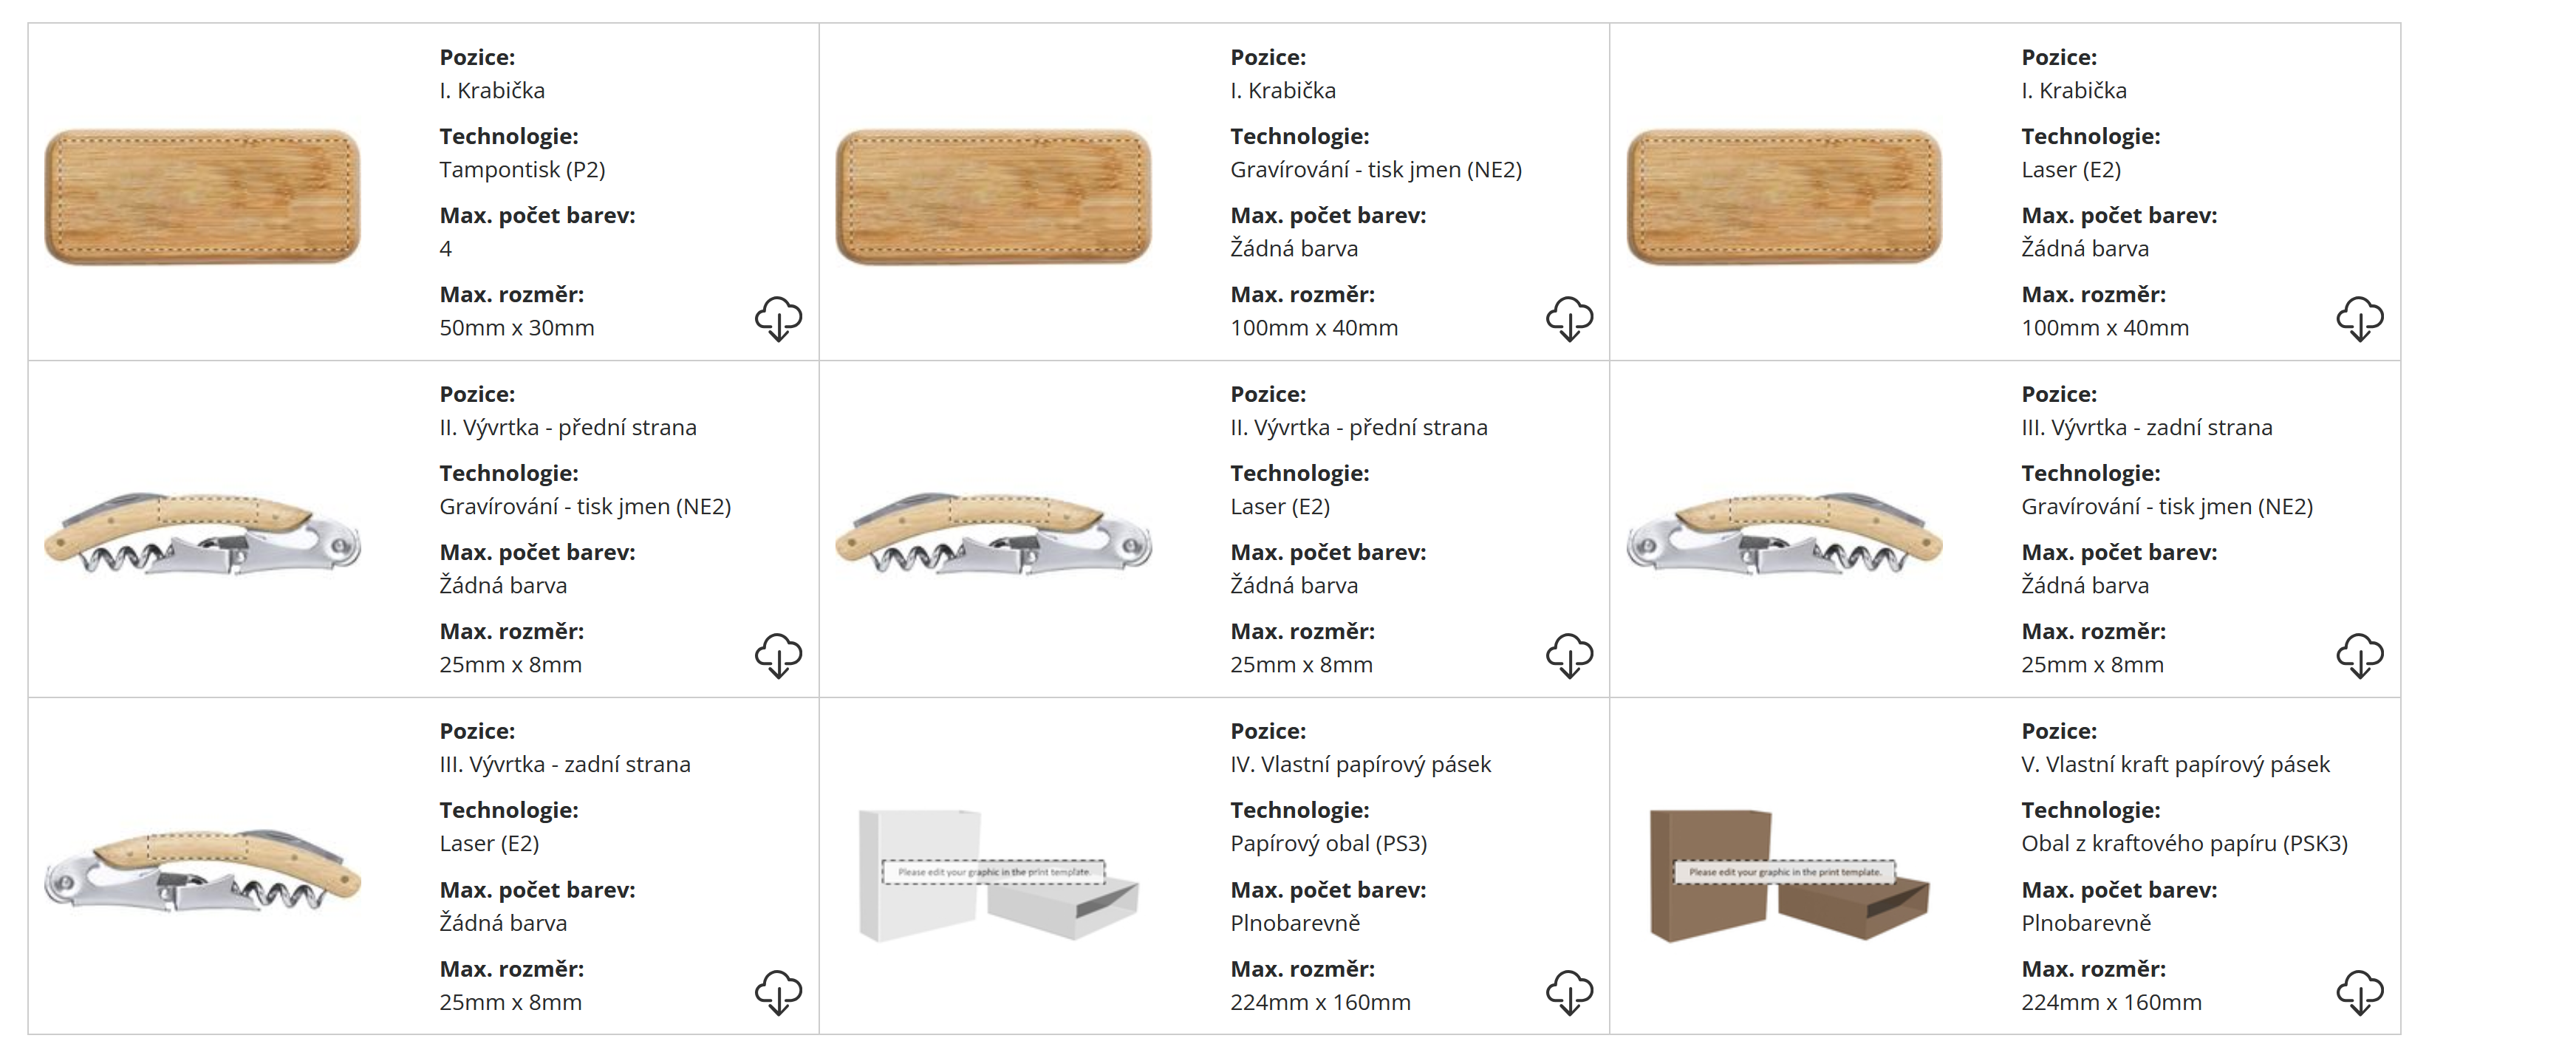Click the 'IV. Vlastní papírový pásek' position text
This screenshot has height=1058, width=2576.
coord(1360,764)
